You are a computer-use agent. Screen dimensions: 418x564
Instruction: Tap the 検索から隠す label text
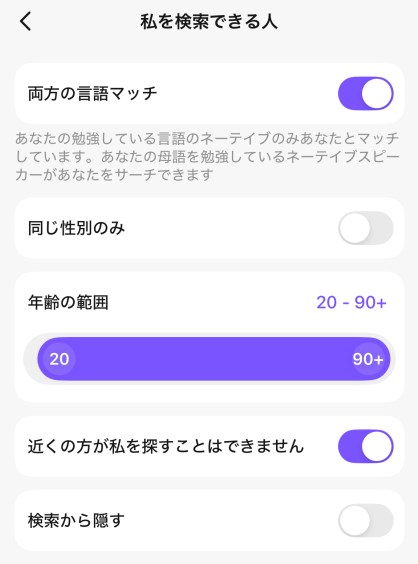pyautogui.click(x=76, y=520)
